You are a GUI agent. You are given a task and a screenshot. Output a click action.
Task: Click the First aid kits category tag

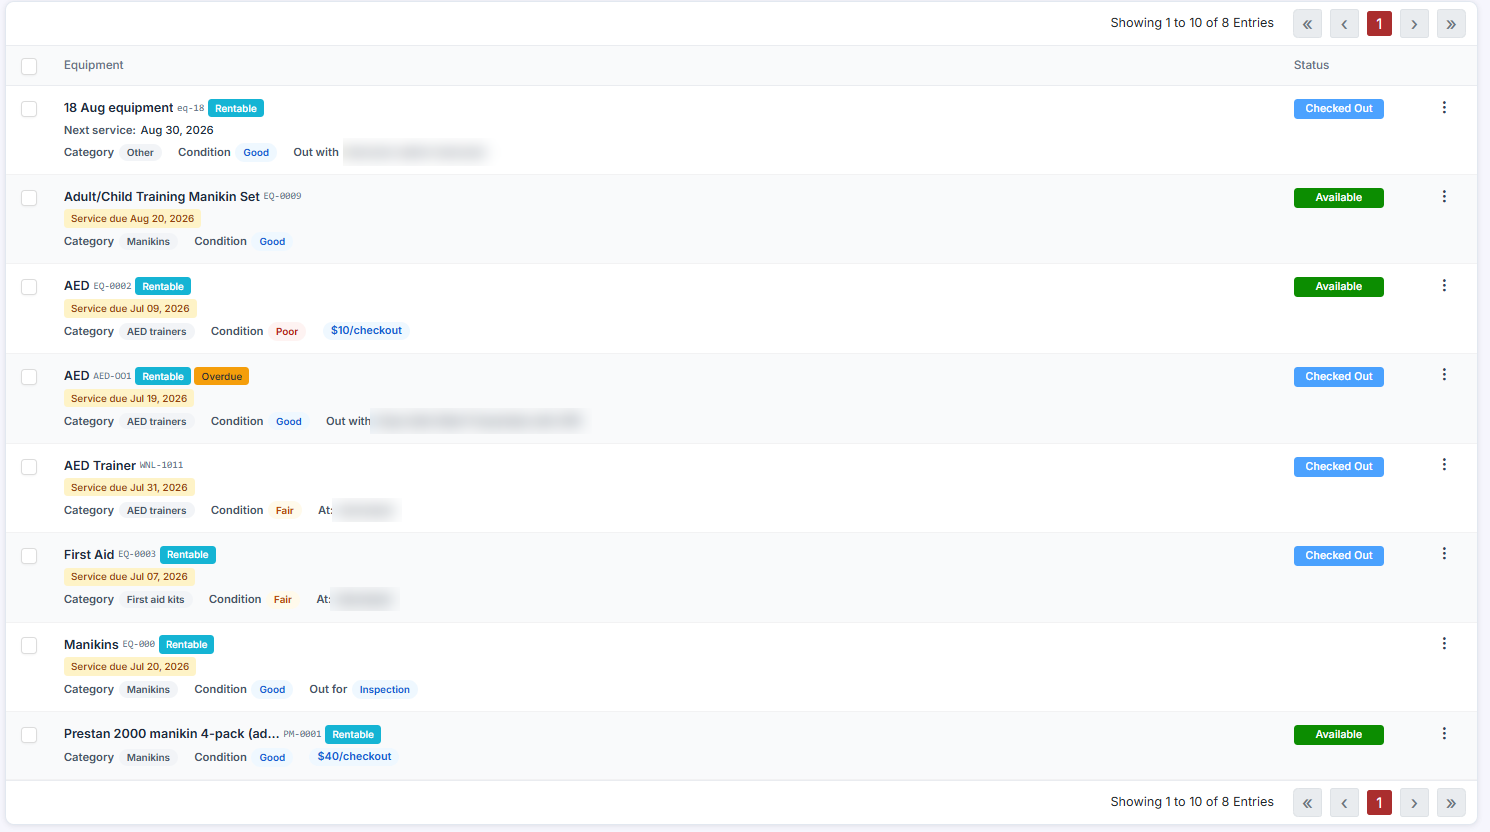tap(156, 600)
